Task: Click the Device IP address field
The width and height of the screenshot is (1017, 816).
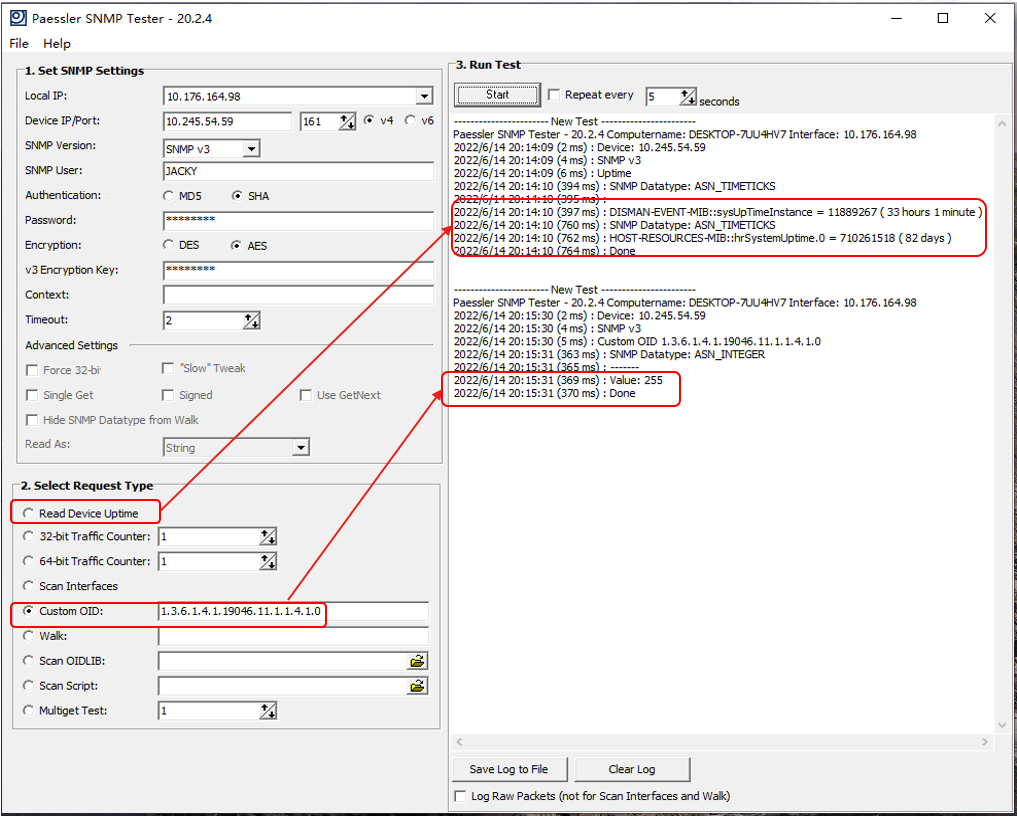Action: [228, 121]
